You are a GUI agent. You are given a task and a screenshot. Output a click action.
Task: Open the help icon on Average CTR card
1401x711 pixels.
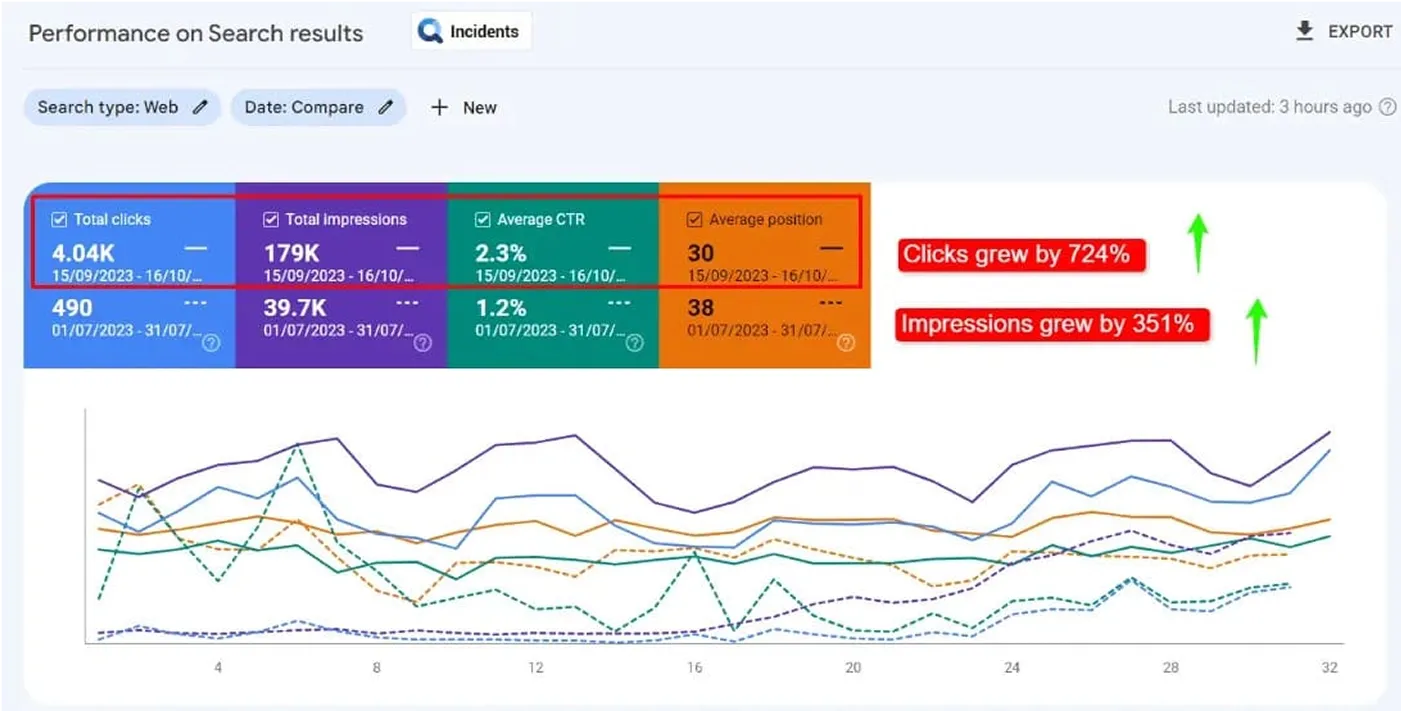634,344
